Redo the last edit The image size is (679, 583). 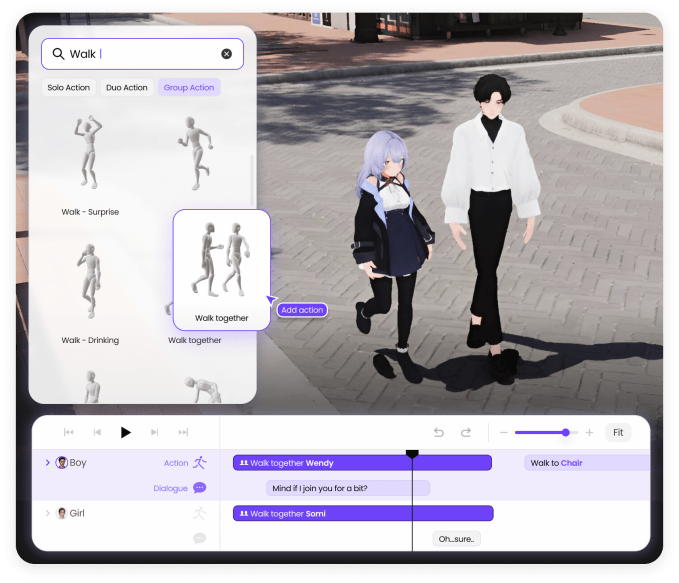(466, 432)
